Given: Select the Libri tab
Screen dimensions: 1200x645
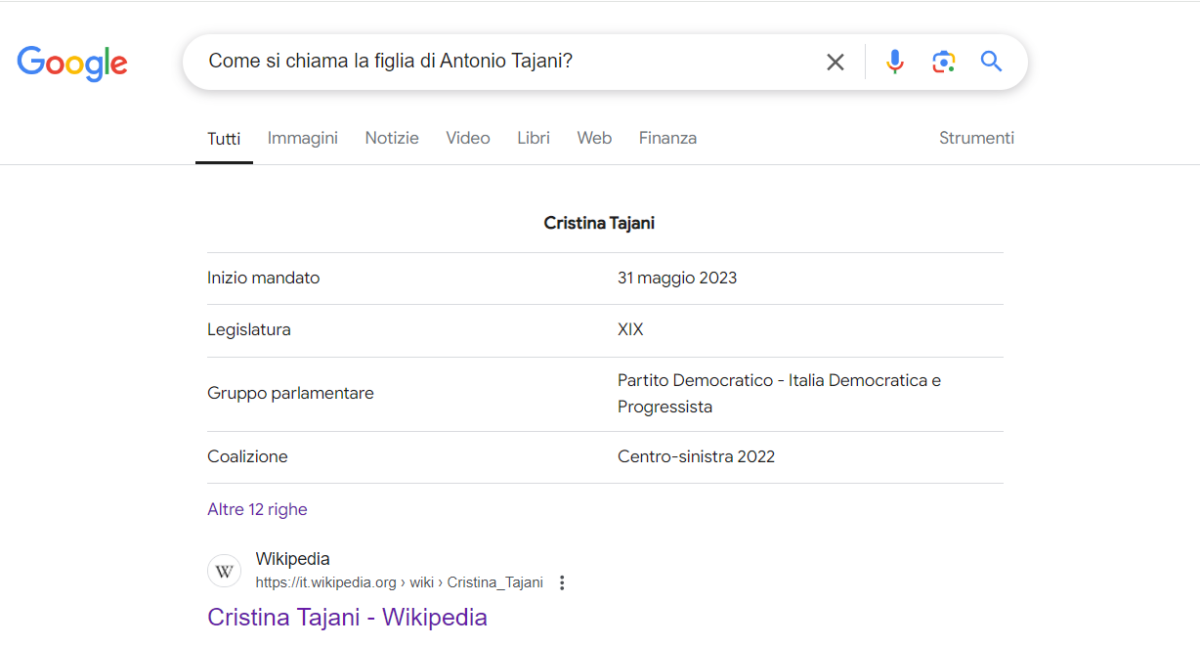Looking at the screenshot, I should pyautogui.click(x=533, y=138).
